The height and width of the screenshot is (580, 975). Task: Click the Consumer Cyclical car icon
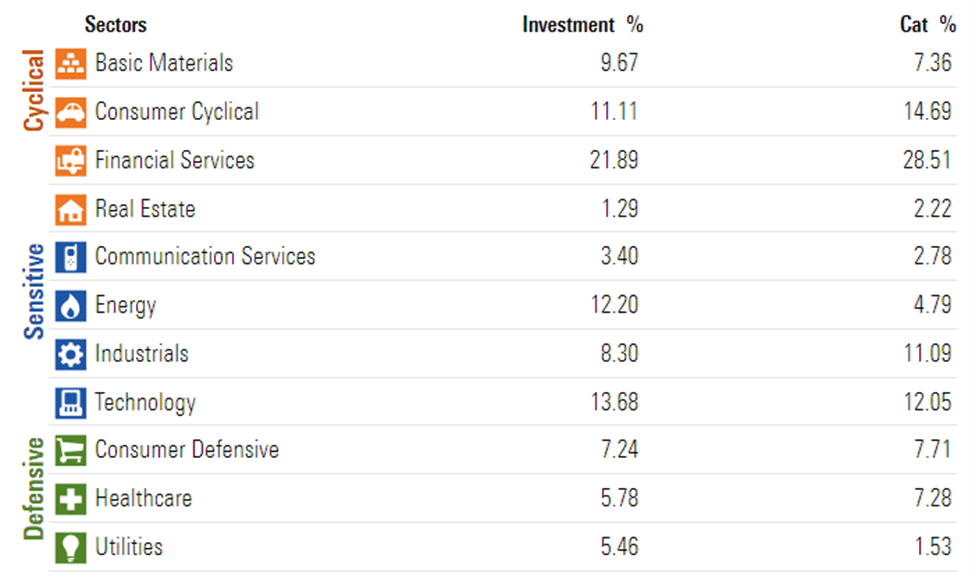70,112
